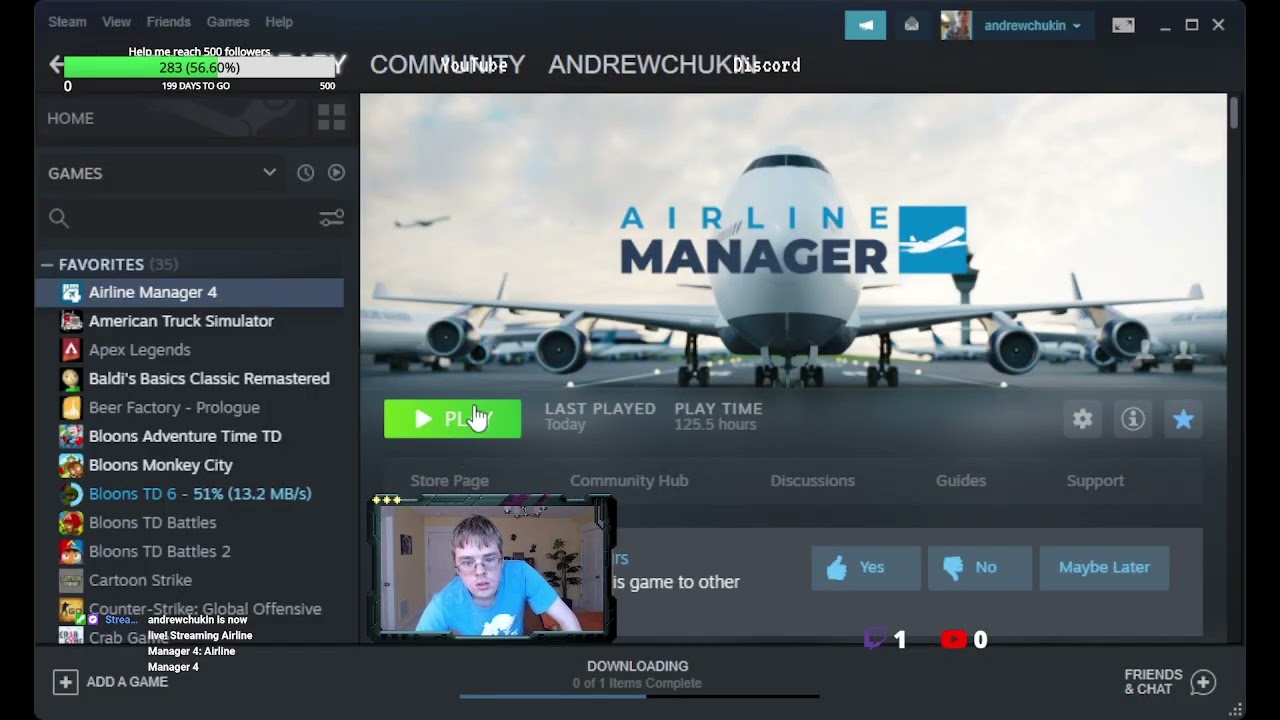Screen dimensions: 1280x720
Task: Click the announcements megaphone icon
Action: tap(865, 25)
